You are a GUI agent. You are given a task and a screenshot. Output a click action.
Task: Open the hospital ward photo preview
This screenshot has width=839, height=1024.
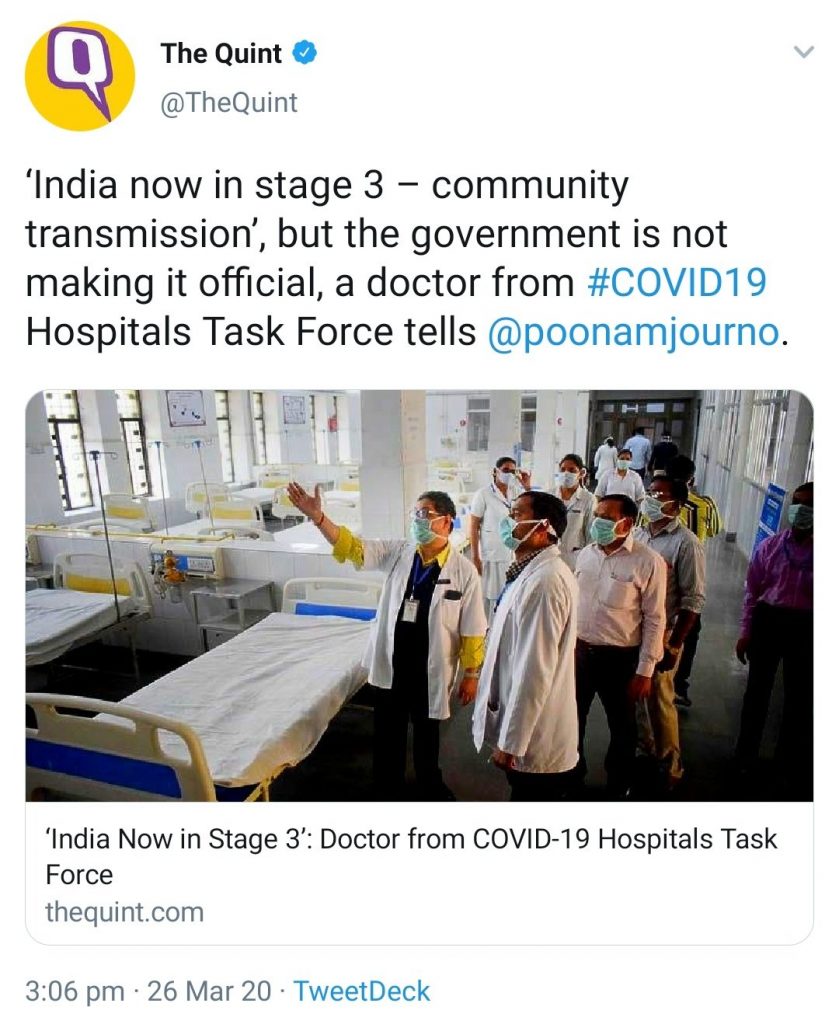coord(419,595)
